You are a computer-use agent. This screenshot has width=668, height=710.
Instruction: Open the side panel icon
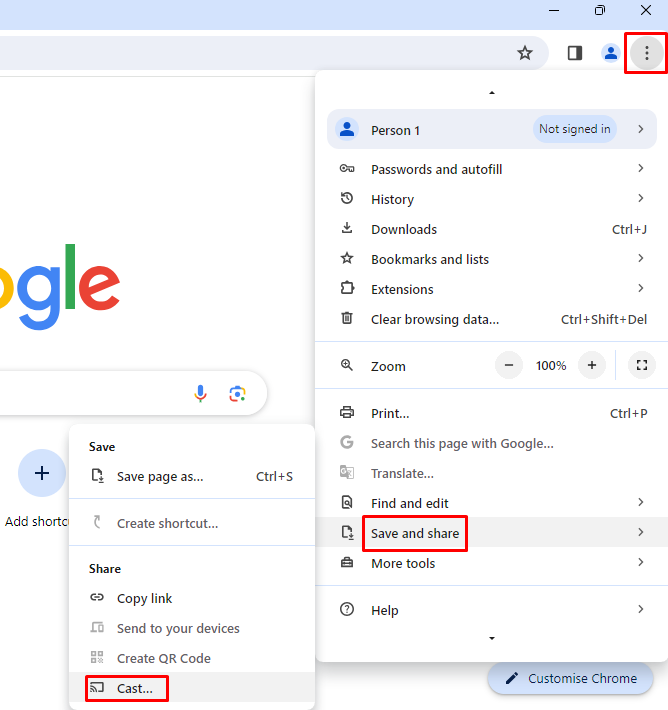click(575, 53)
